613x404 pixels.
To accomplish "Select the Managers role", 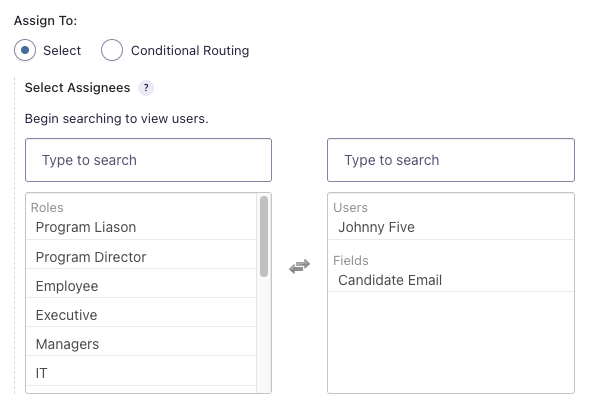I will coord(67,344).
